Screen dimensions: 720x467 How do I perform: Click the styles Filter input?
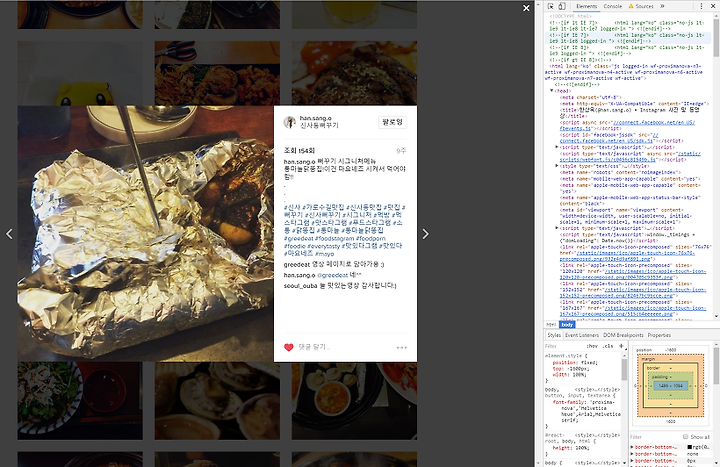(x=564, y=346)
